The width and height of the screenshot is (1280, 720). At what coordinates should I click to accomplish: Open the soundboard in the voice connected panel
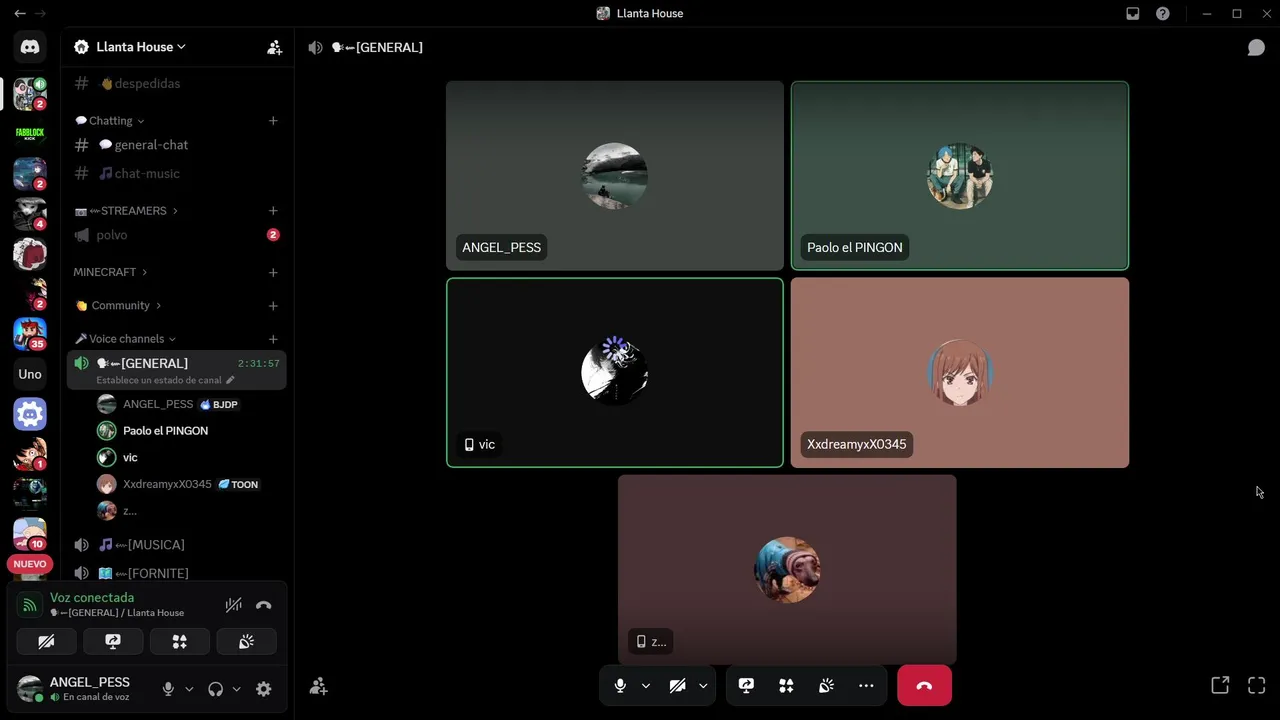click(x=246, y=642)
